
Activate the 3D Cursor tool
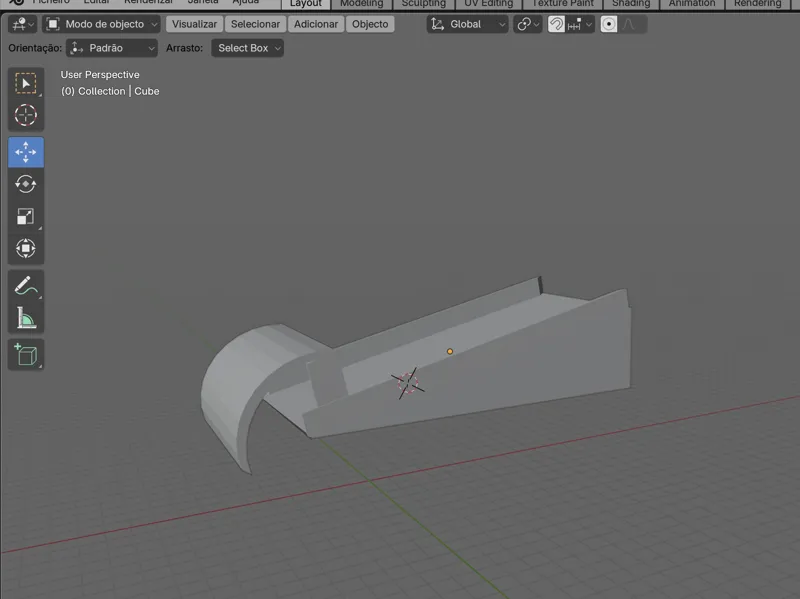[x=26, y=115]
